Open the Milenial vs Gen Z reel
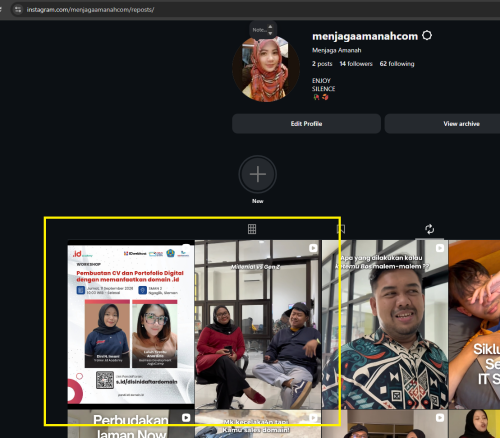 tap(258, 324)
